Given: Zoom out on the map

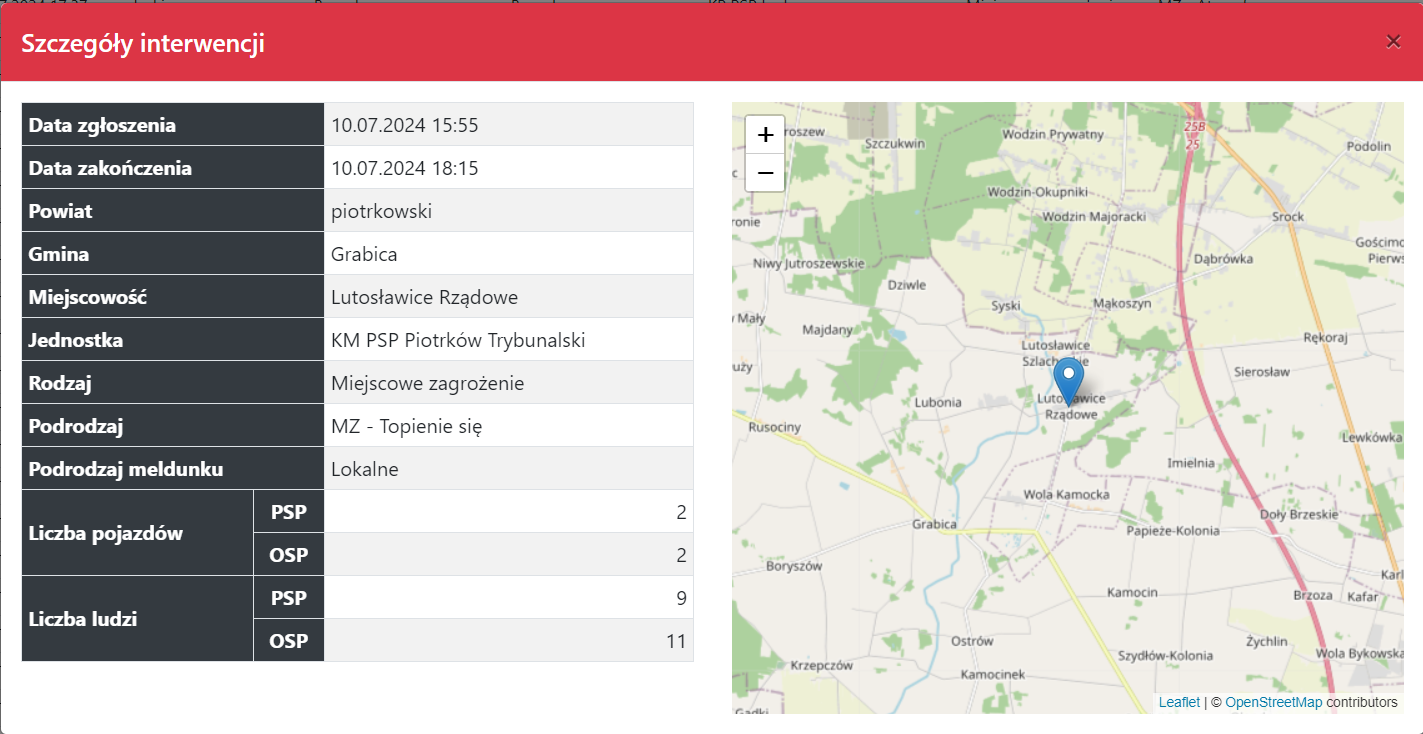Looking at the screenshot, I should [765, 173].
